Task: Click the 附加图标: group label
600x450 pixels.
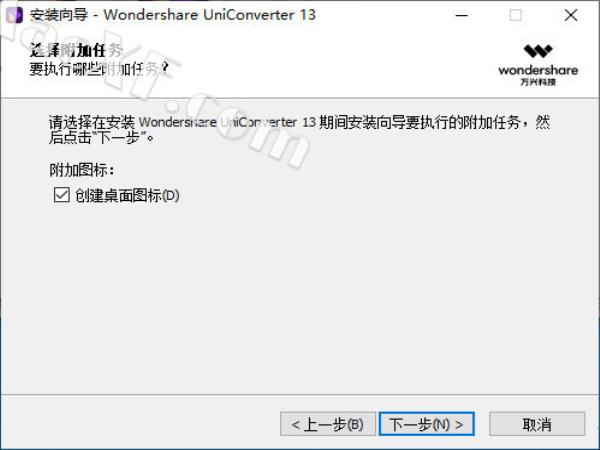Action: [x=82, y=170]
